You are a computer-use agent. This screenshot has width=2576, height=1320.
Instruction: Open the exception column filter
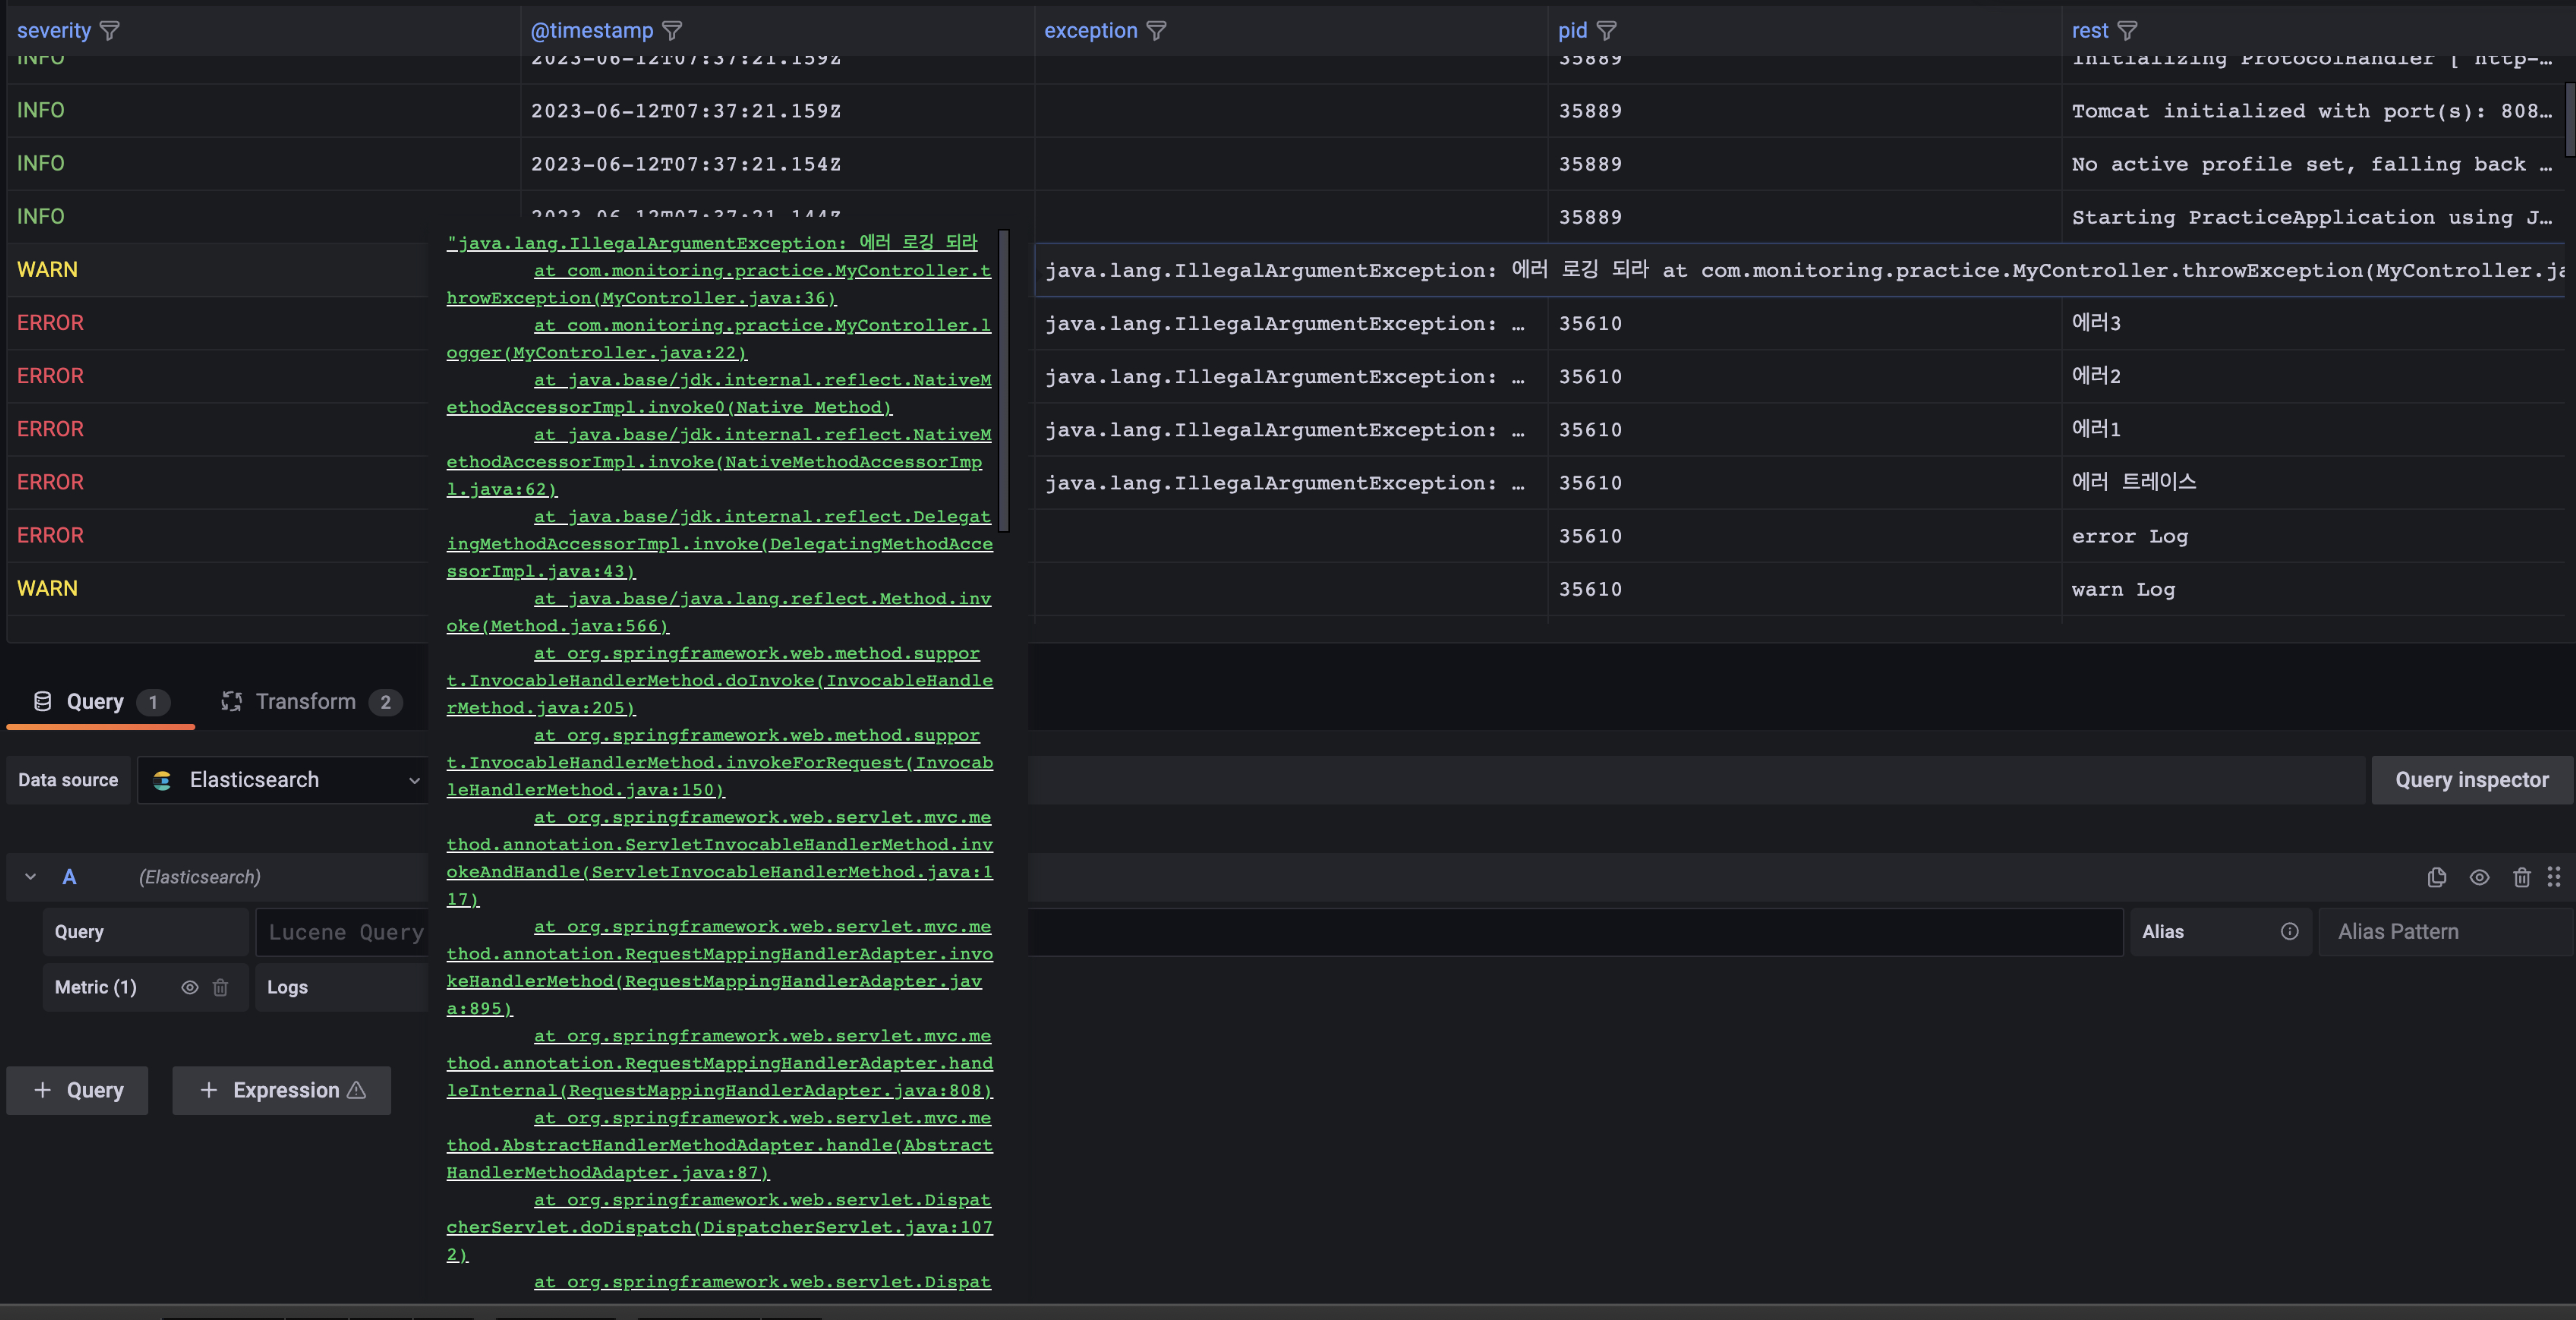click(x=1156, y=31)
